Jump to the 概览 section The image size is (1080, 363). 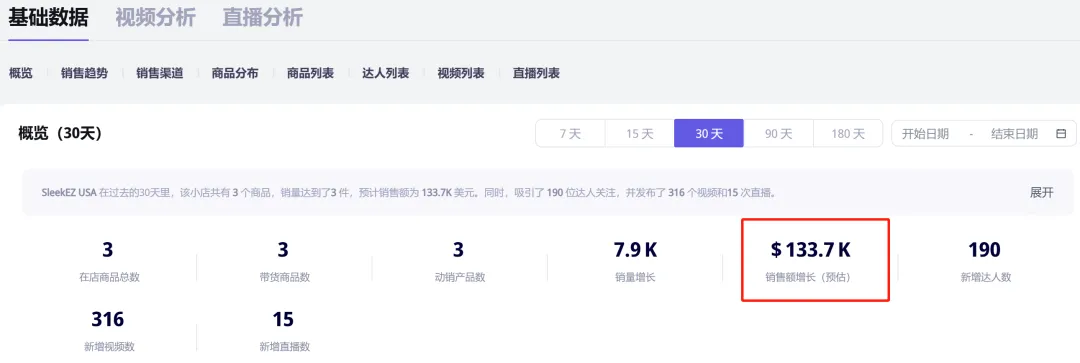[x=21, y=73]
